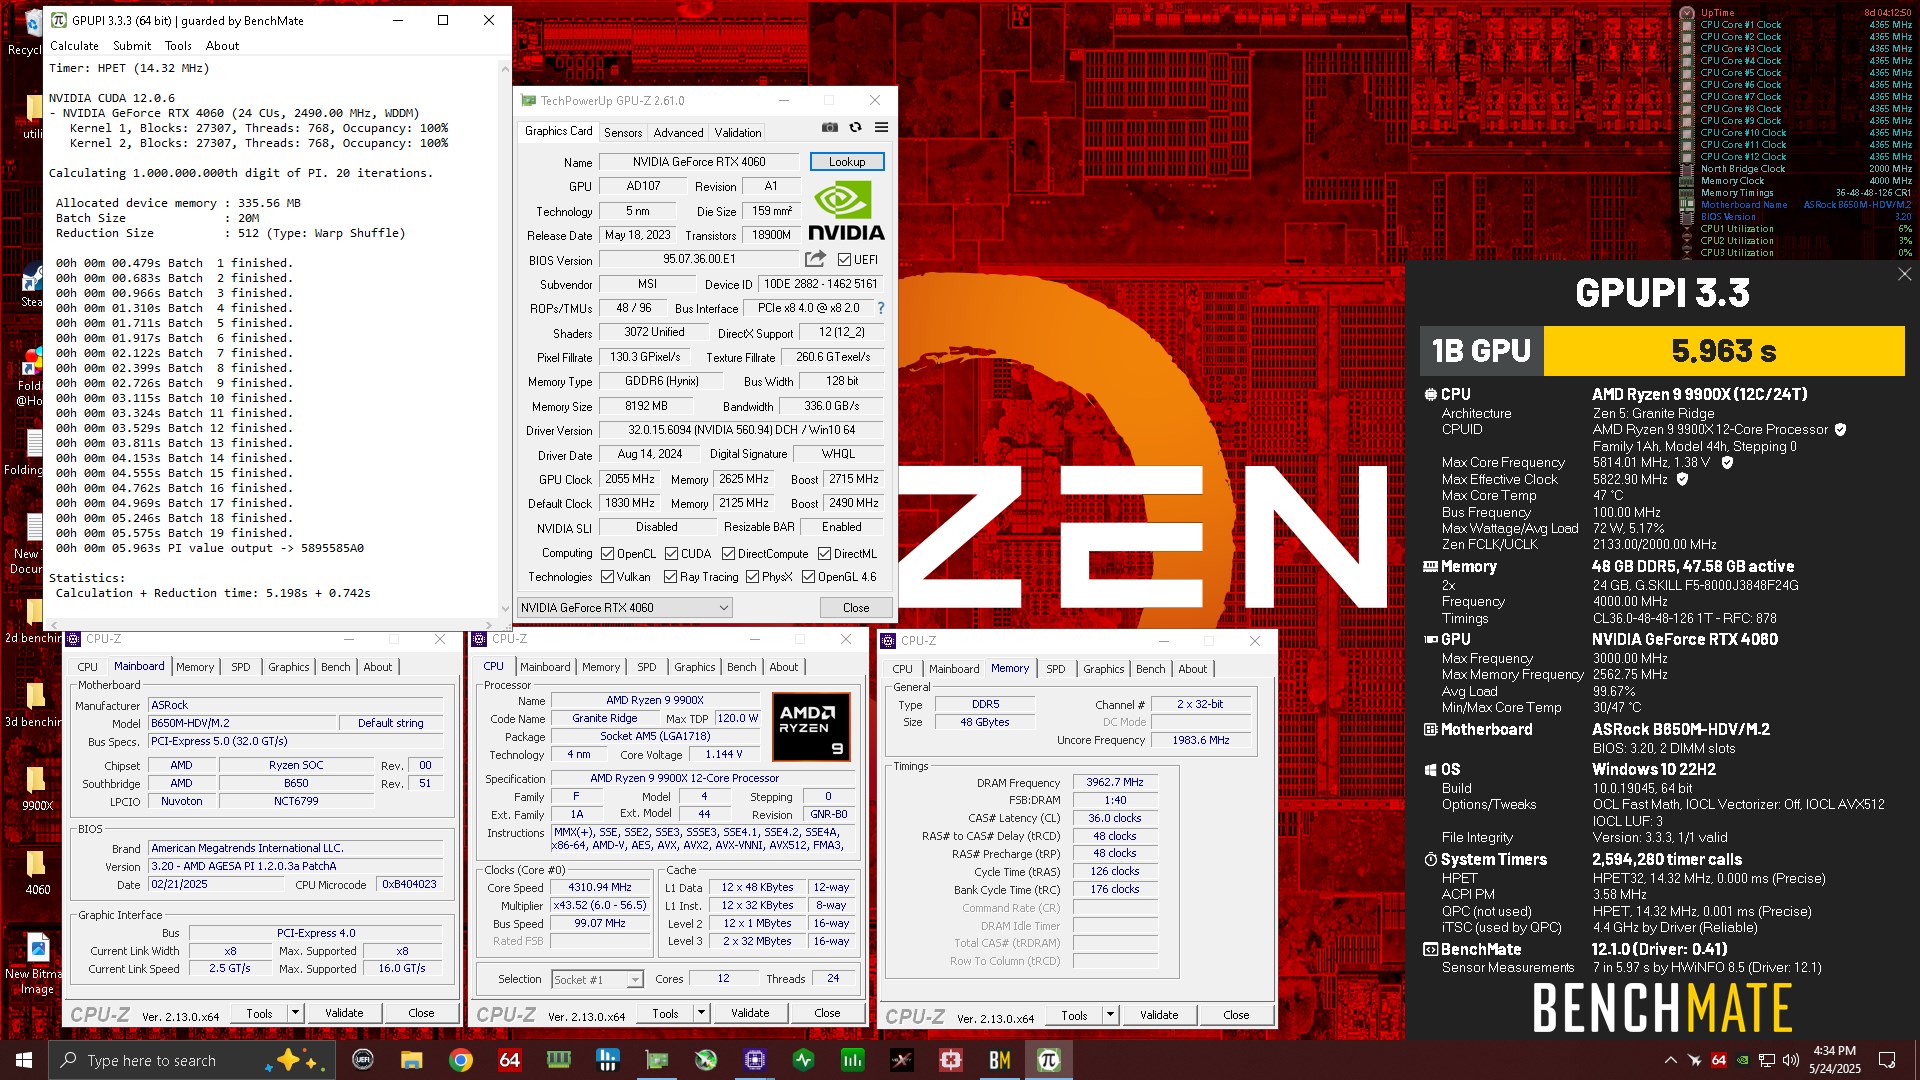Switch to the Advanced tab in GPU-Z
The height and width of the screenshot is (1080, 1920).
pos(678,133)
